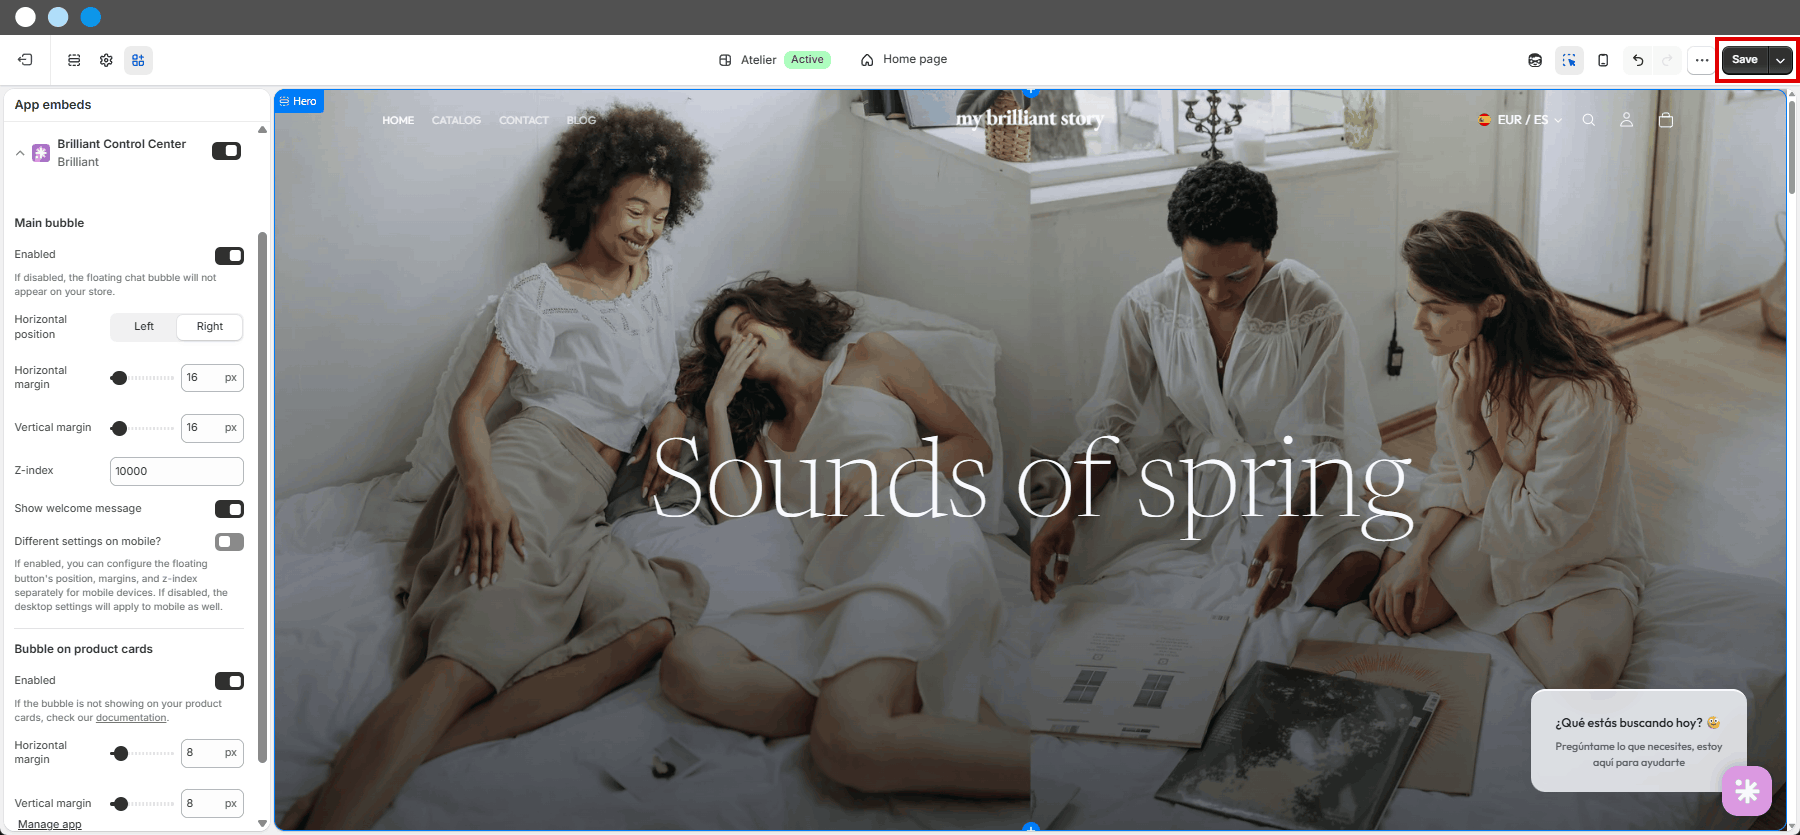Disable the Brilliant Control Center embed toggle

pos(226,151)
